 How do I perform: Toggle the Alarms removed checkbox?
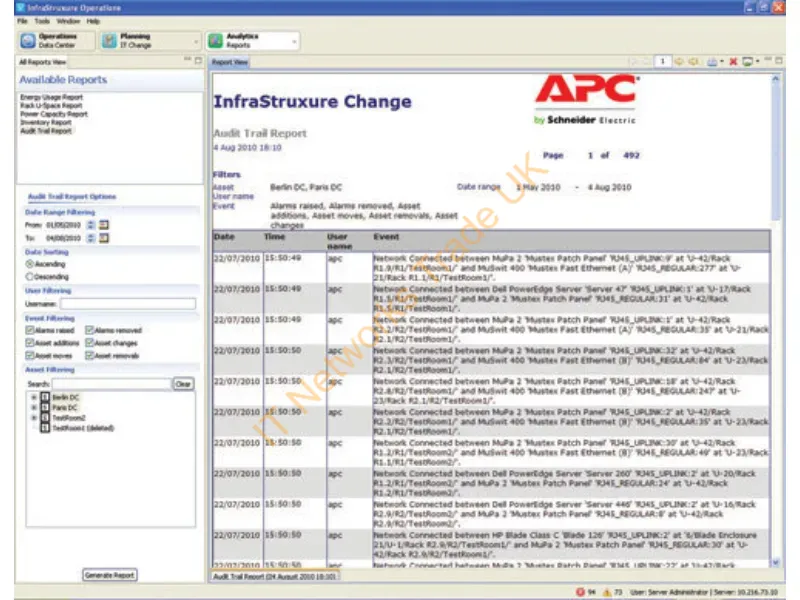(90, 330)
